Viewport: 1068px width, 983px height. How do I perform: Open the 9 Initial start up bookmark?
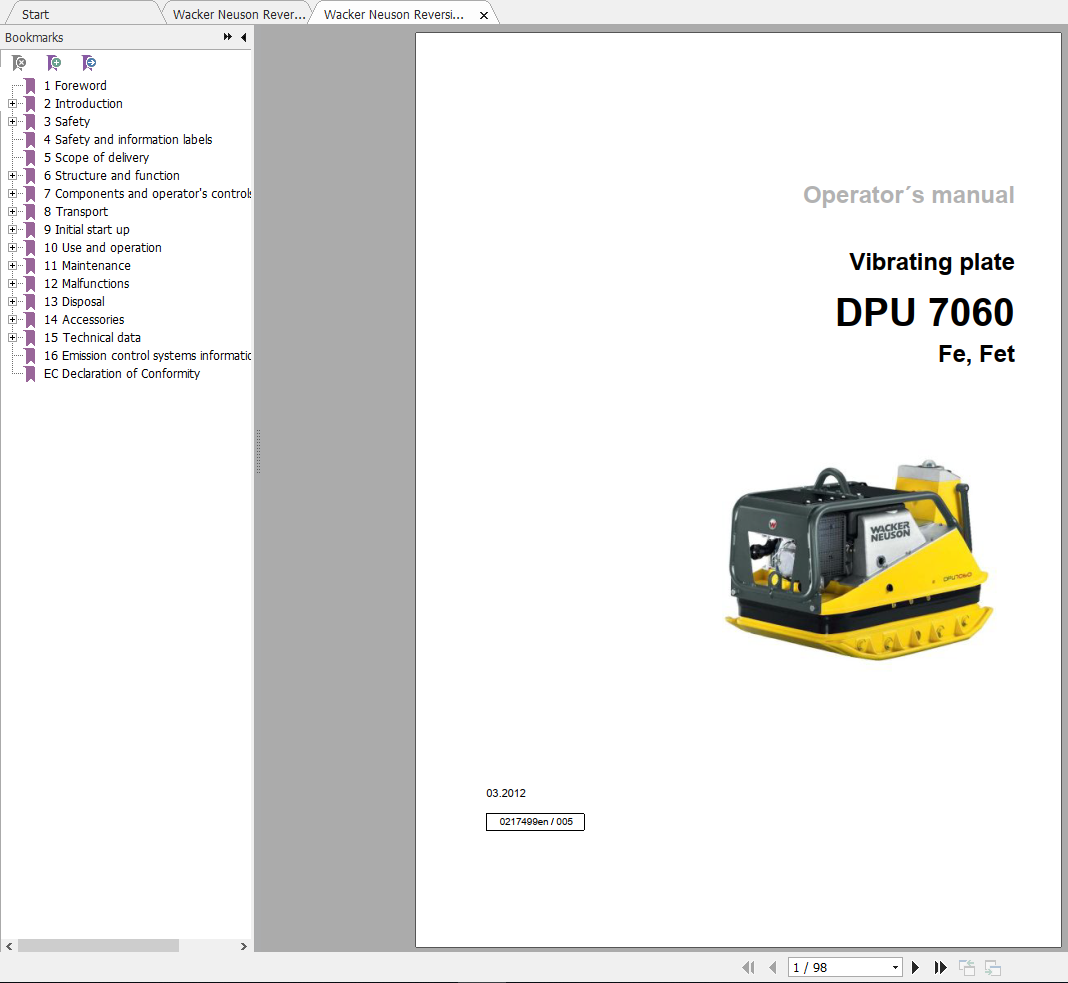(x=87, y=230)
